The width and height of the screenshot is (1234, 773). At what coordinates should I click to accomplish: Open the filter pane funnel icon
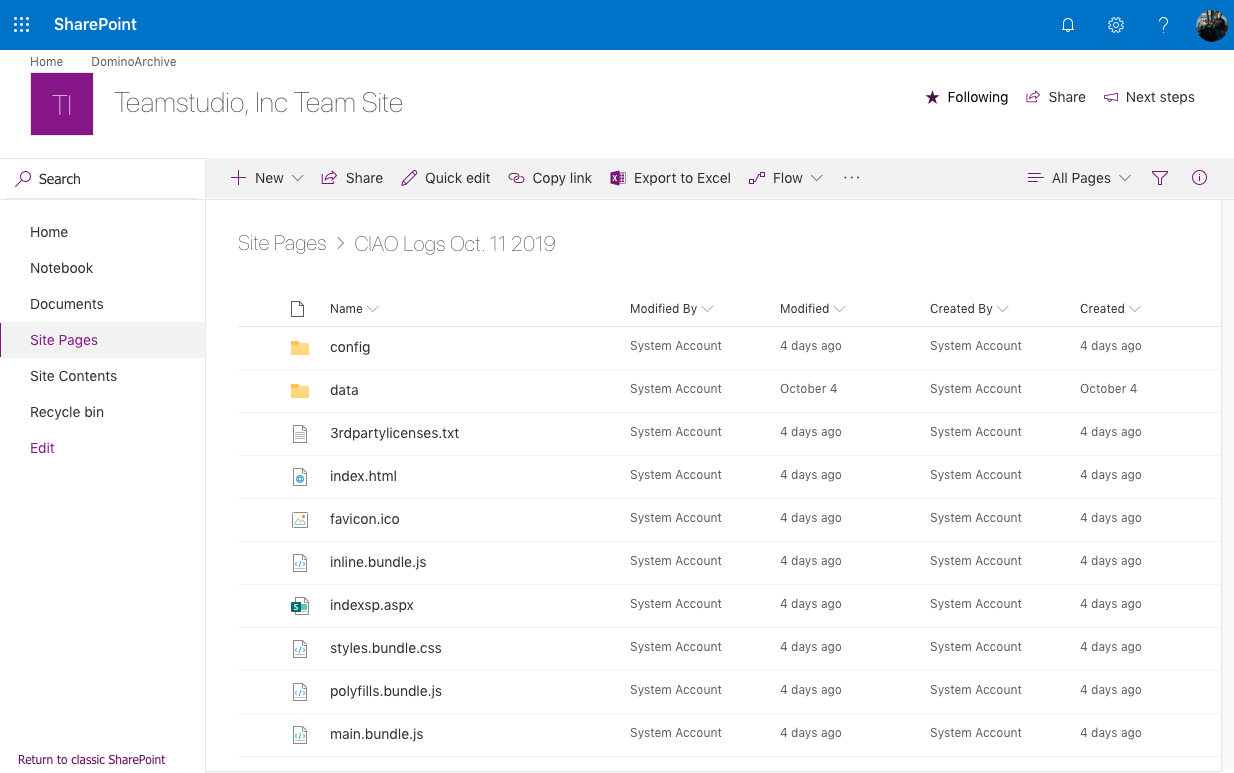[1160, 178]
